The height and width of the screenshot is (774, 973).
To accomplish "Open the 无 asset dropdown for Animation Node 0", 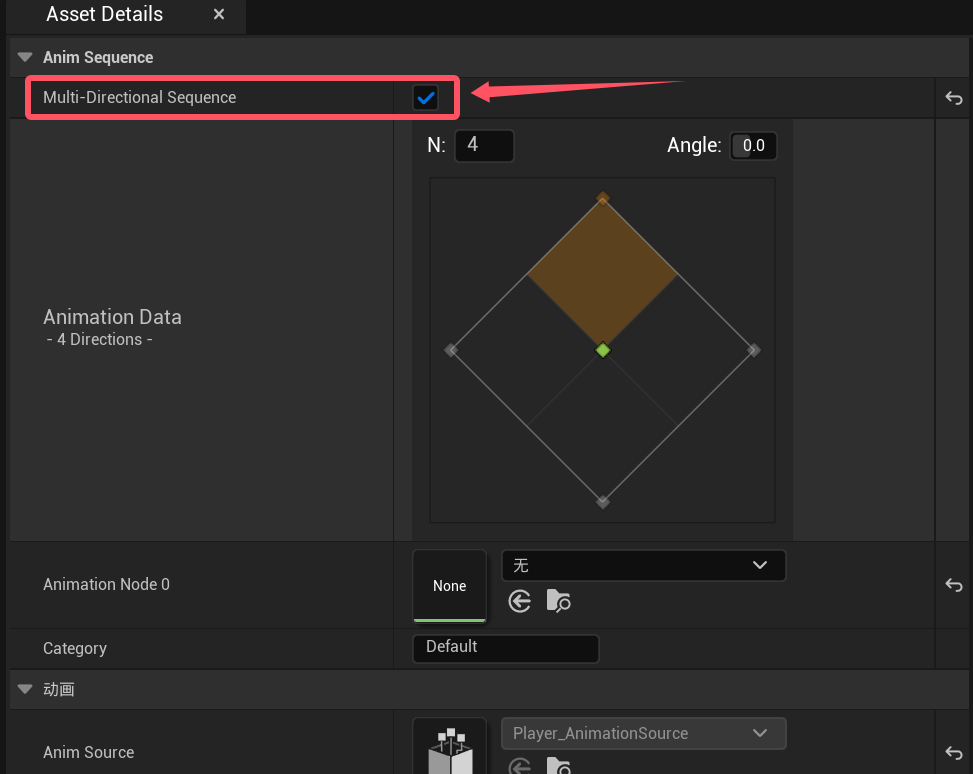I will click(x=643, y=565).
